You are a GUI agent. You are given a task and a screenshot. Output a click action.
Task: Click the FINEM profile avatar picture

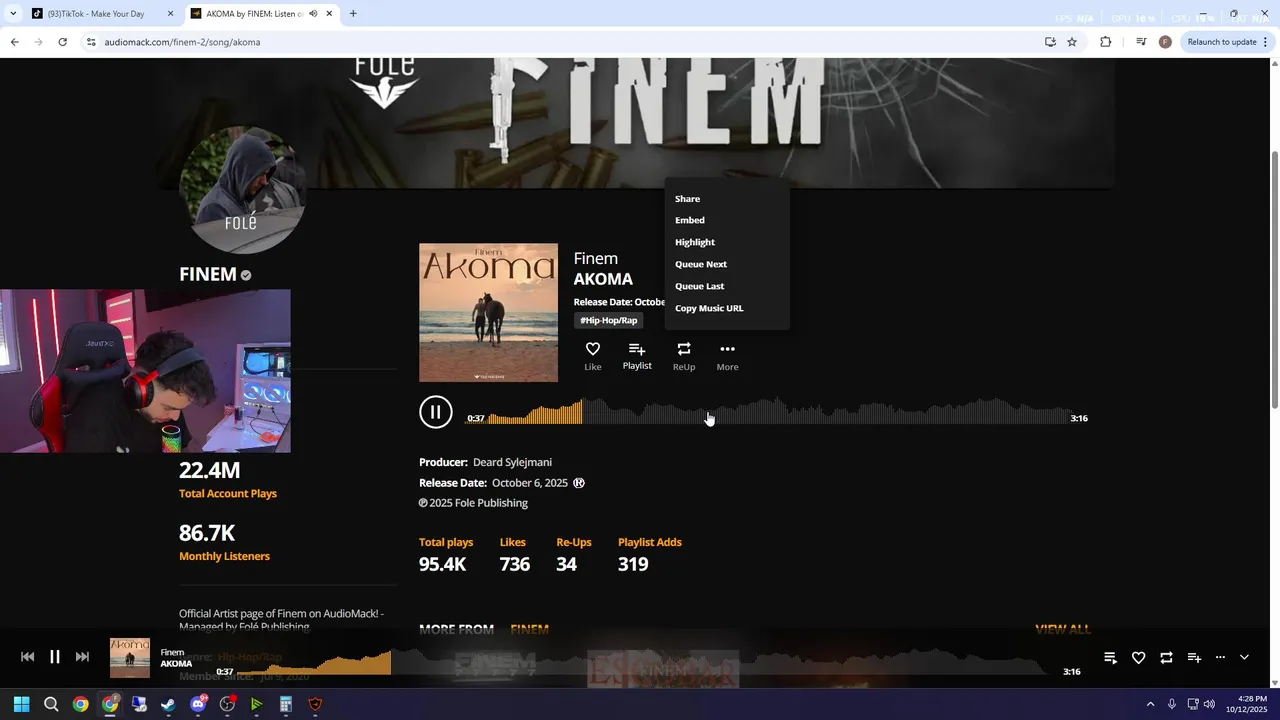click(x=242, y=190)
